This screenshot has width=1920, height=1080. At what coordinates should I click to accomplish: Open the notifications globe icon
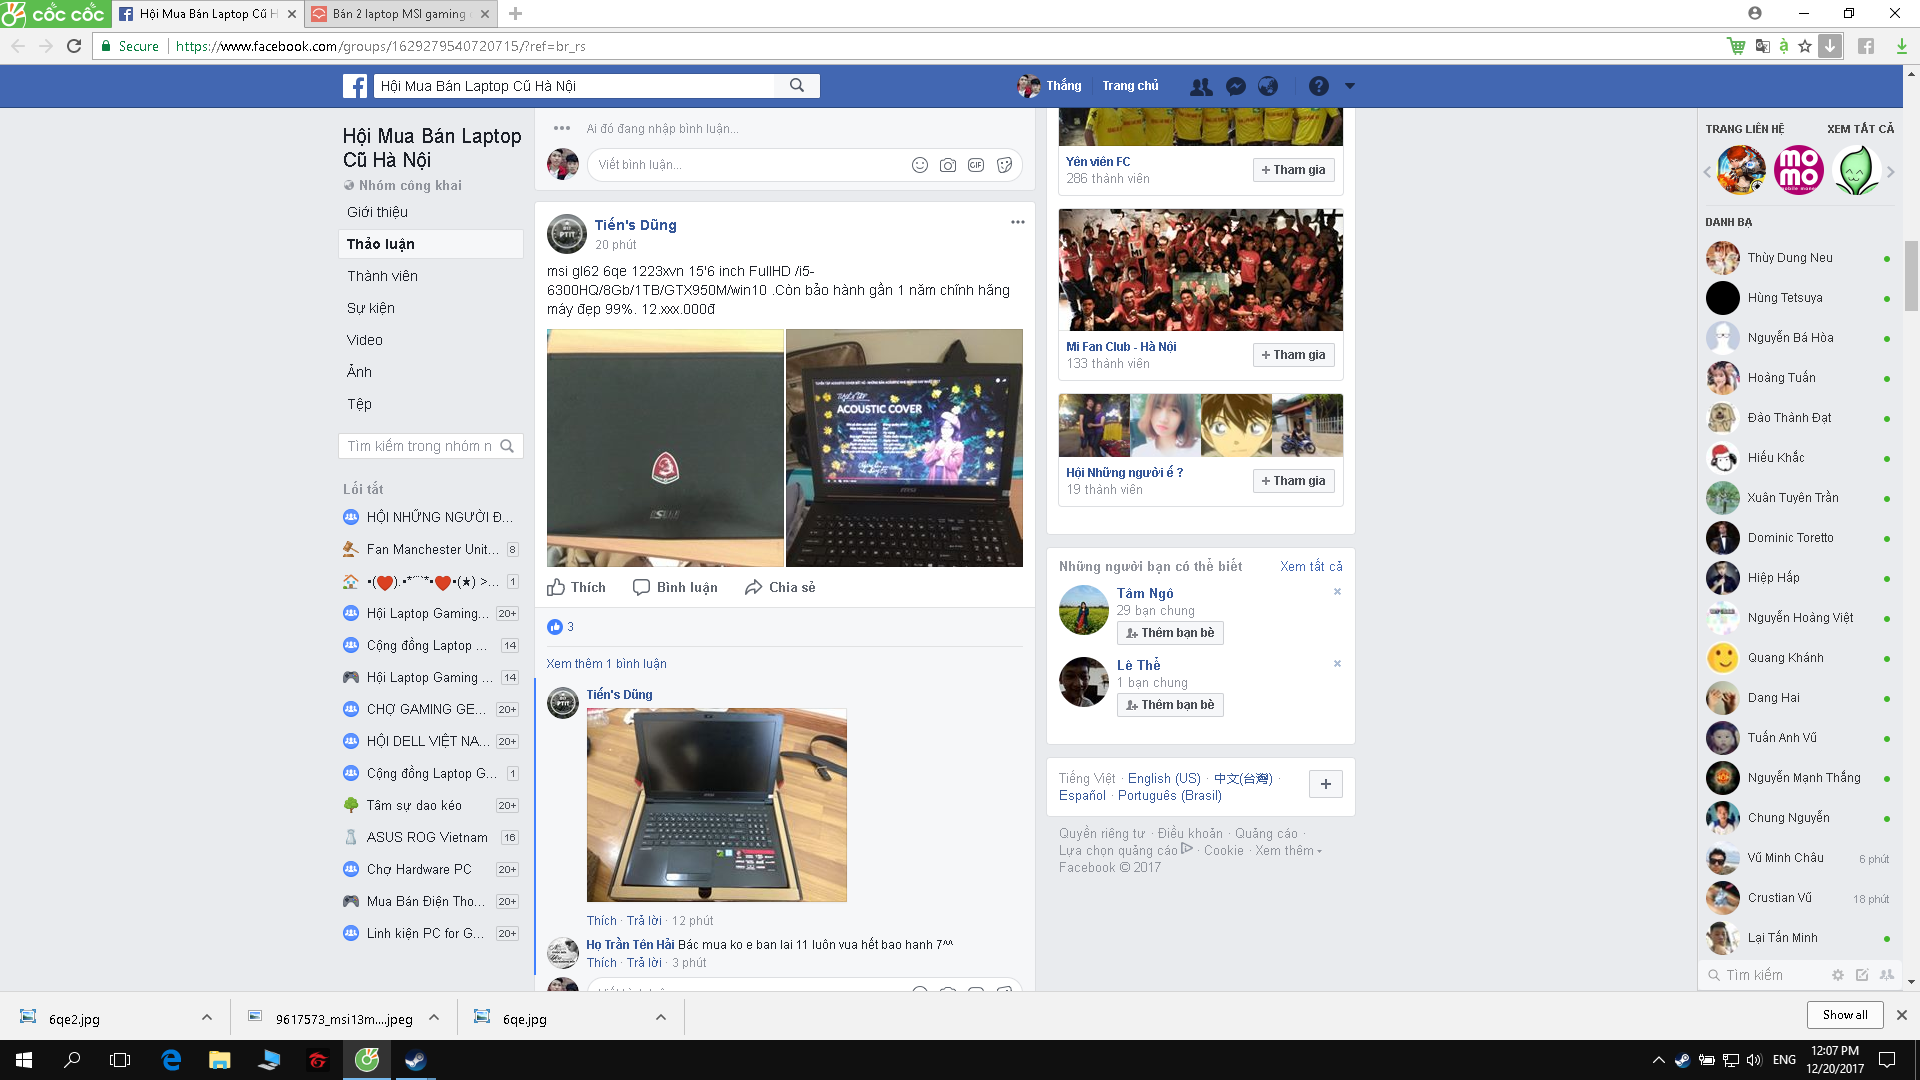point(1268,86)
